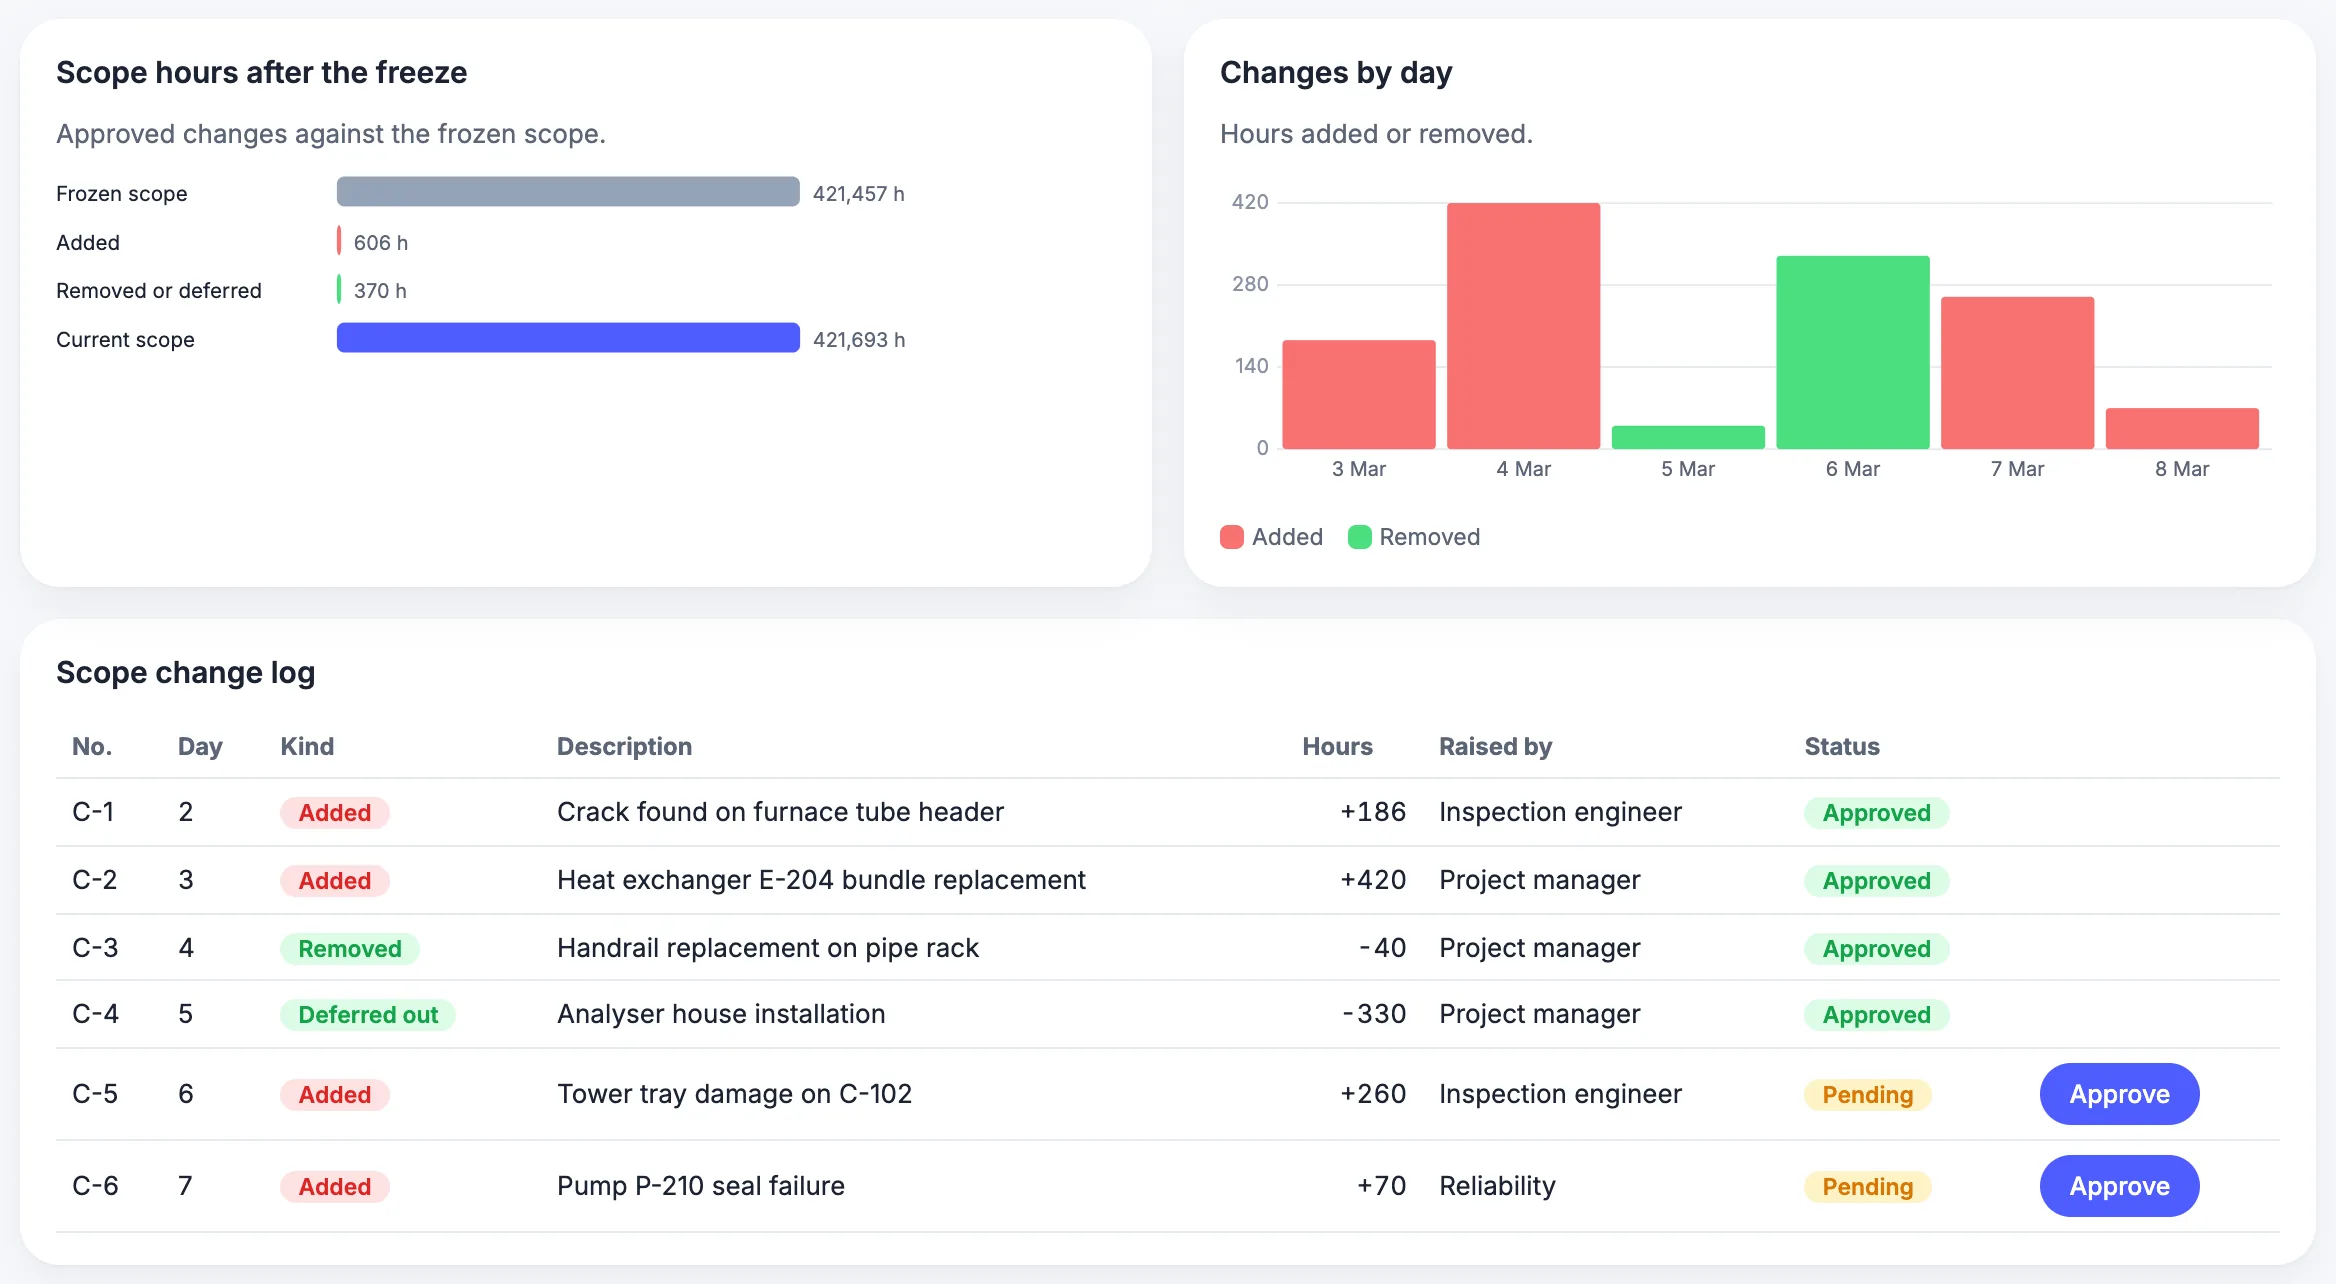2336x1284 pixels.
Task: Click the Current scope blue bar
Action: pyautogui.click(x=568, y=338)
